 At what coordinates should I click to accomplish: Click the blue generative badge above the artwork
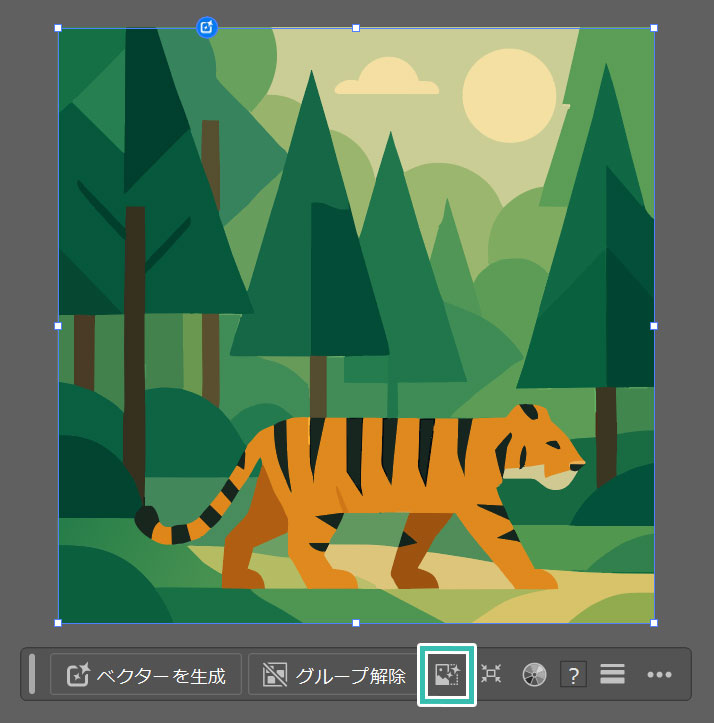(207, 27)
